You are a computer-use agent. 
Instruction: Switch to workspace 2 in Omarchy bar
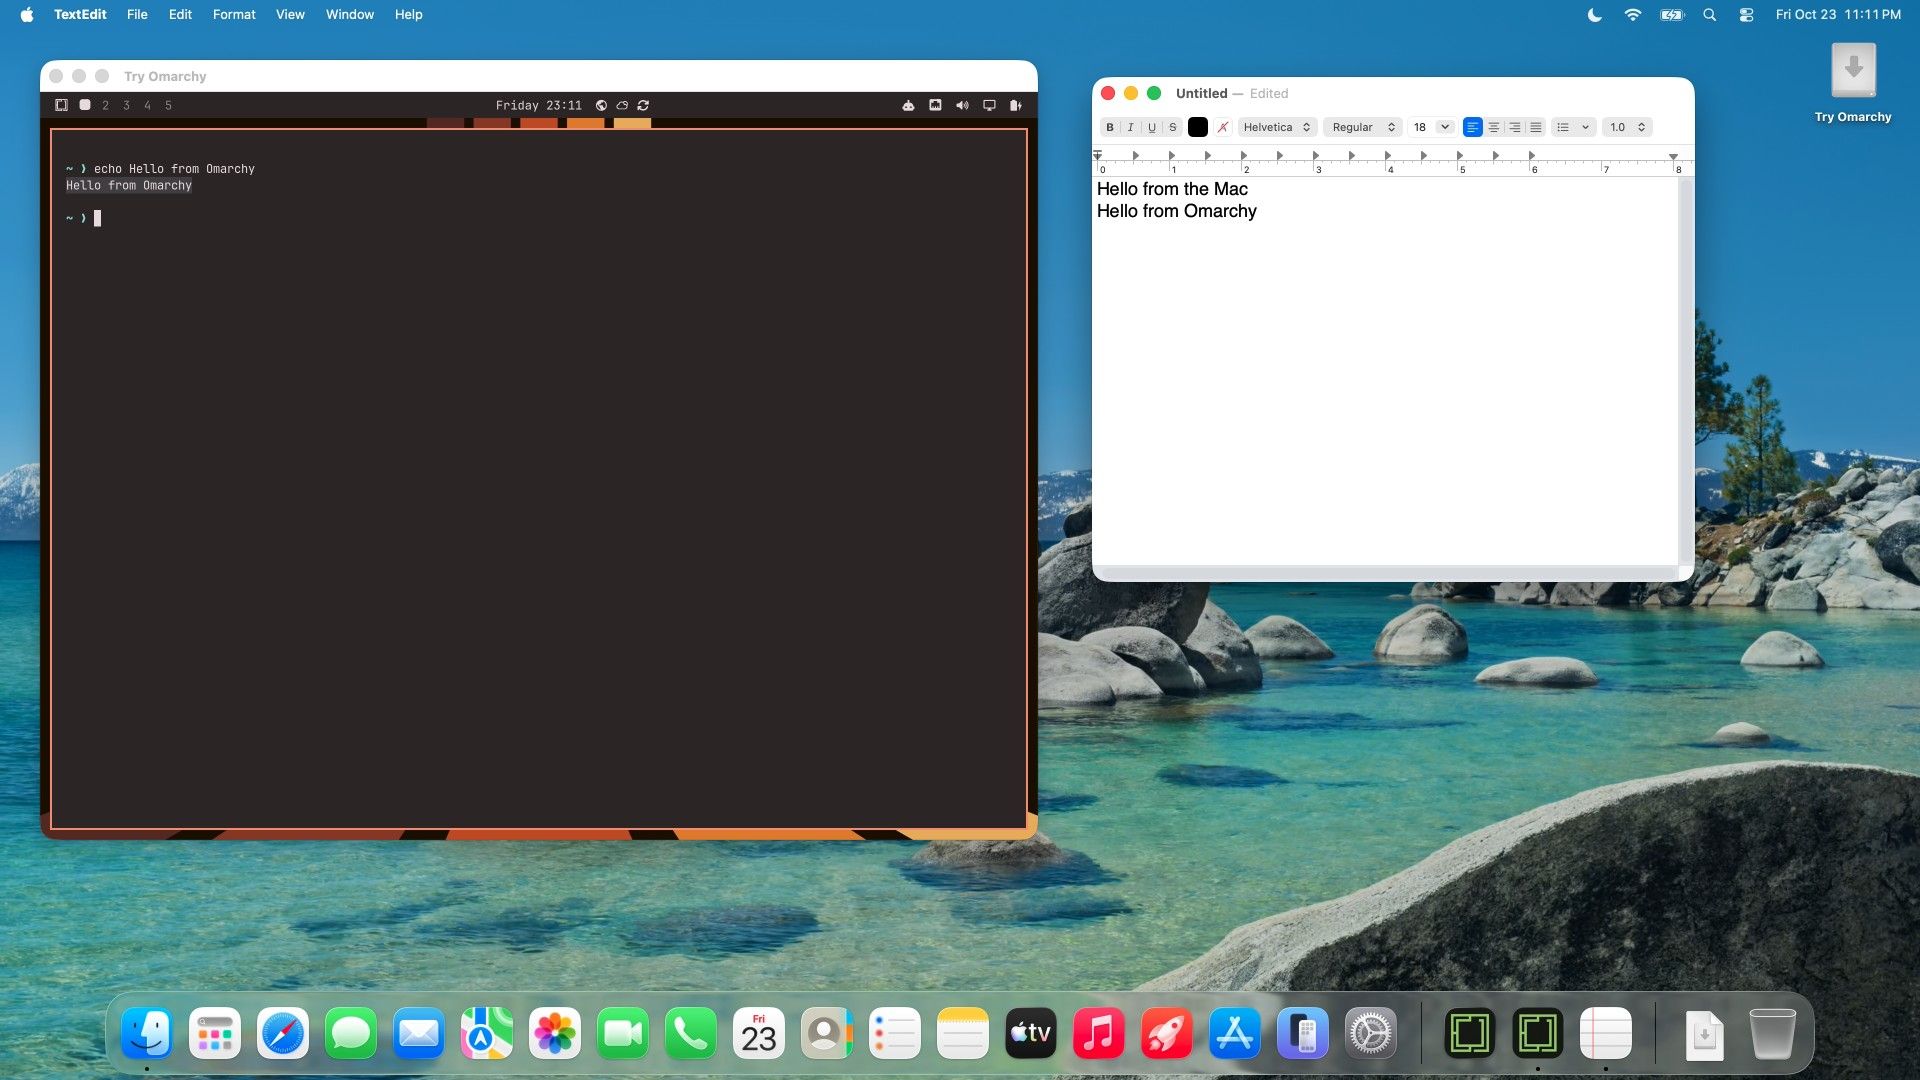coord(106,105)
